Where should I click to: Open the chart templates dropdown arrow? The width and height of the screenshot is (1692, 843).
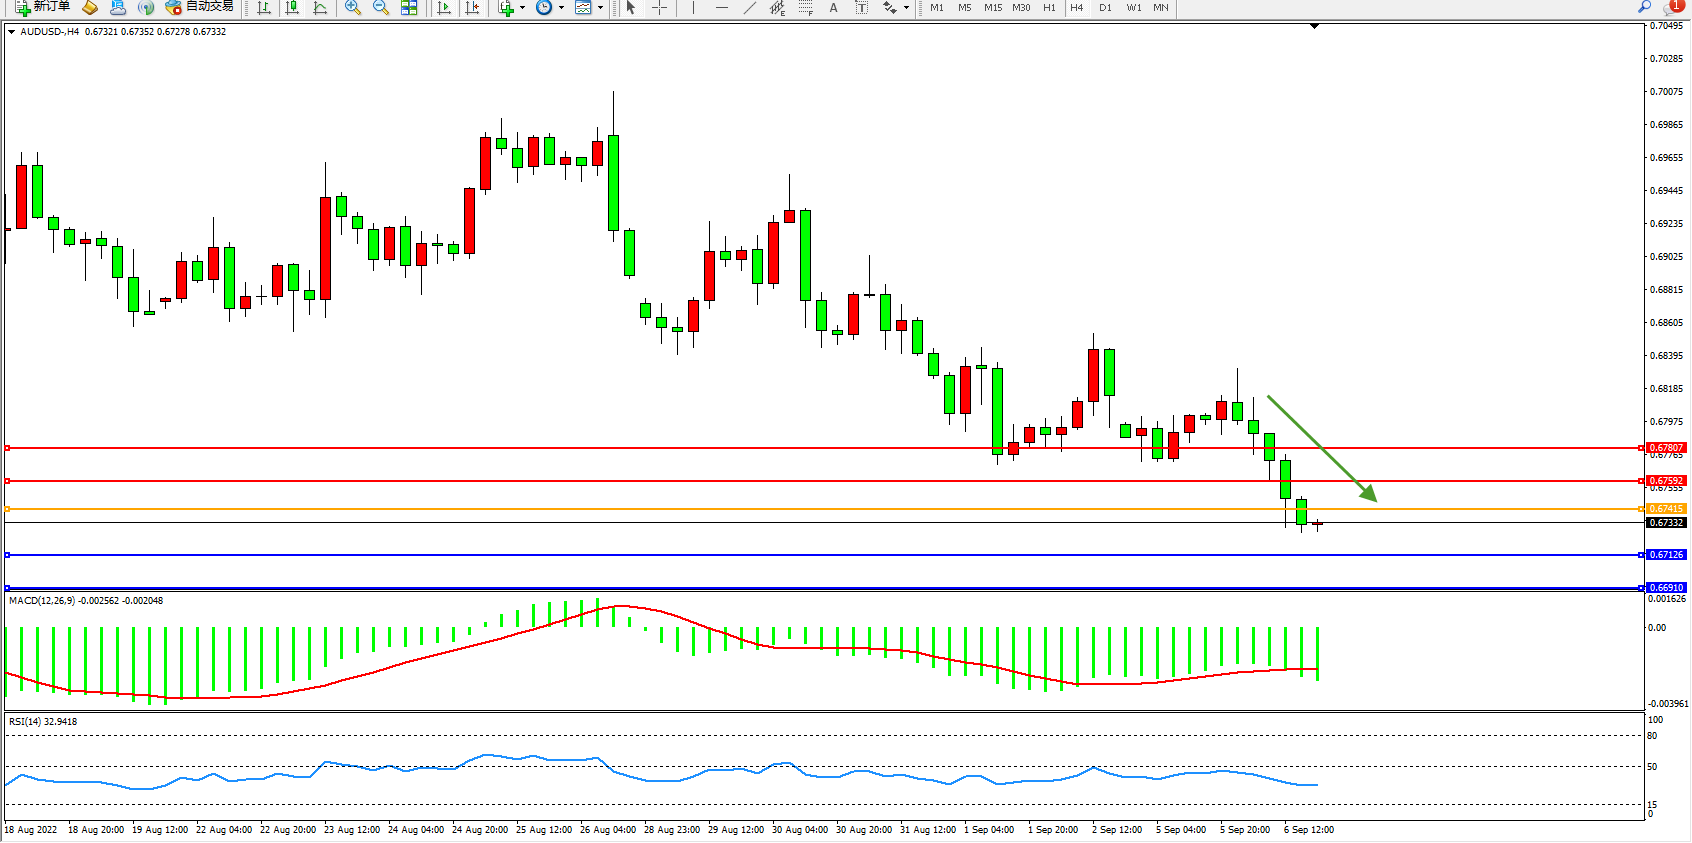pos(600,8)
